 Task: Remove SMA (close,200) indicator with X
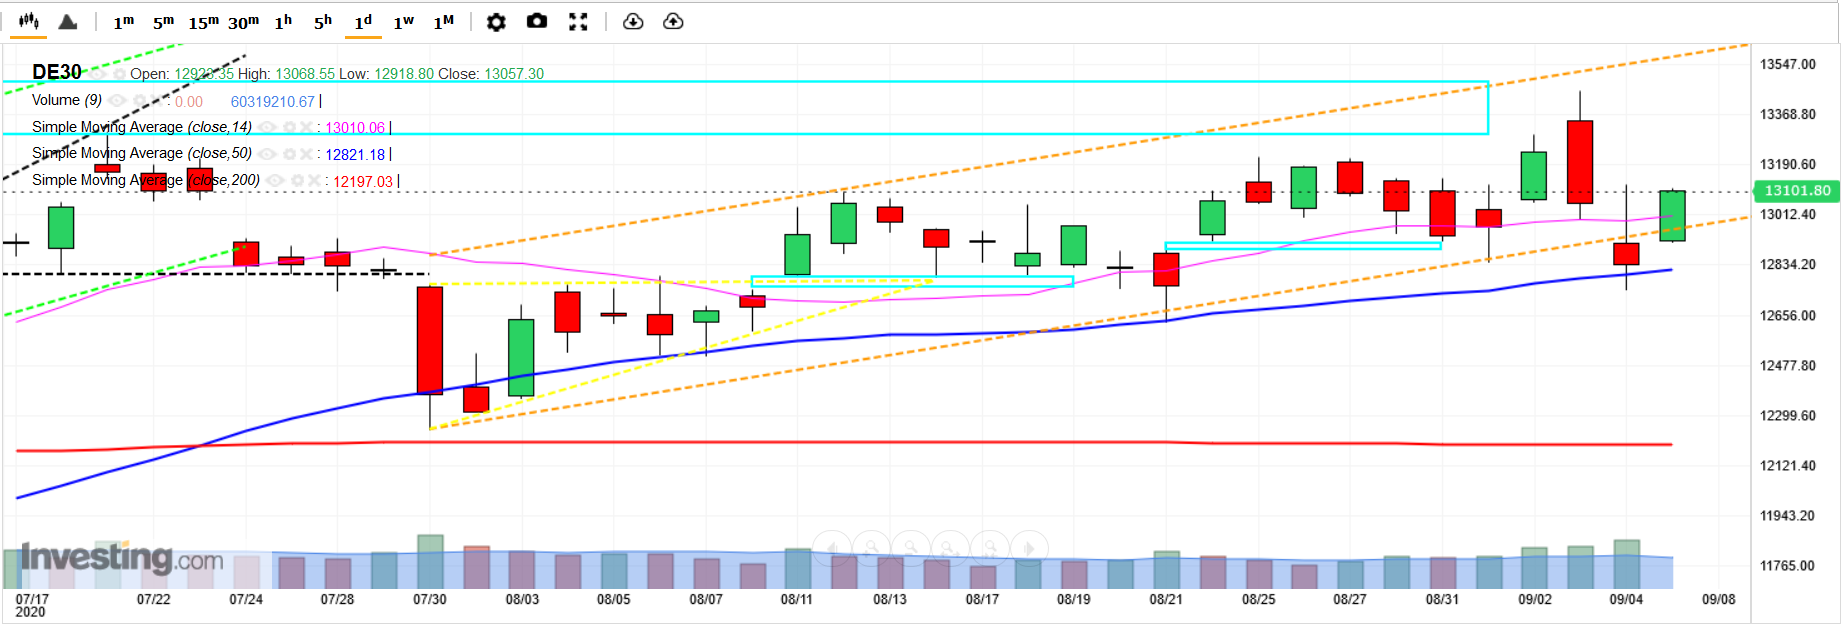(314, 180)
